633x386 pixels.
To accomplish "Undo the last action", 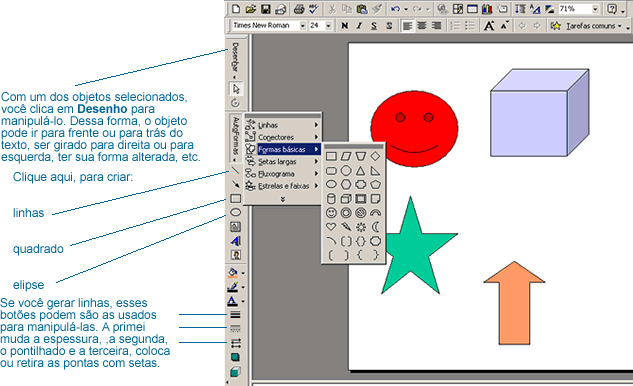I will pyautogui.click(x=396, y=8).
